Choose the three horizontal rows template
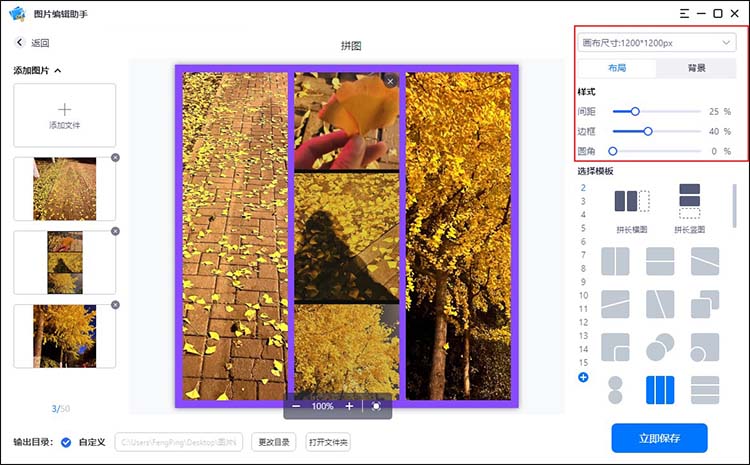Viewport: 750px width, 465px height. click(705, 390)
